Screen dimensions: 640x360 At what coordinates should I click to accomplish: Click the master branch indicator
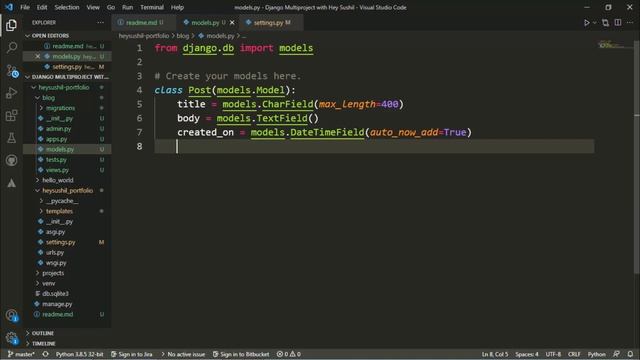(21, 354)
